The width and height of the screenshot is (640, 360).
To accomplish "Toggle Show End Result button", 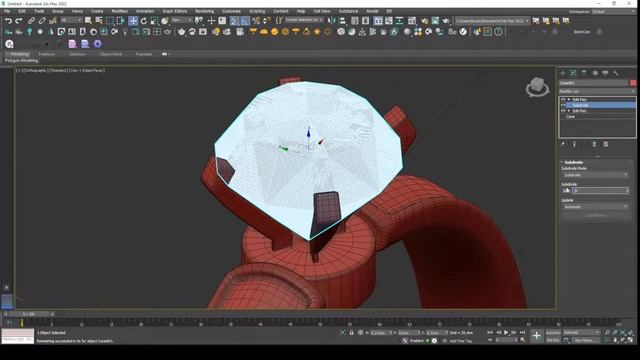I will tap(574, 144).
